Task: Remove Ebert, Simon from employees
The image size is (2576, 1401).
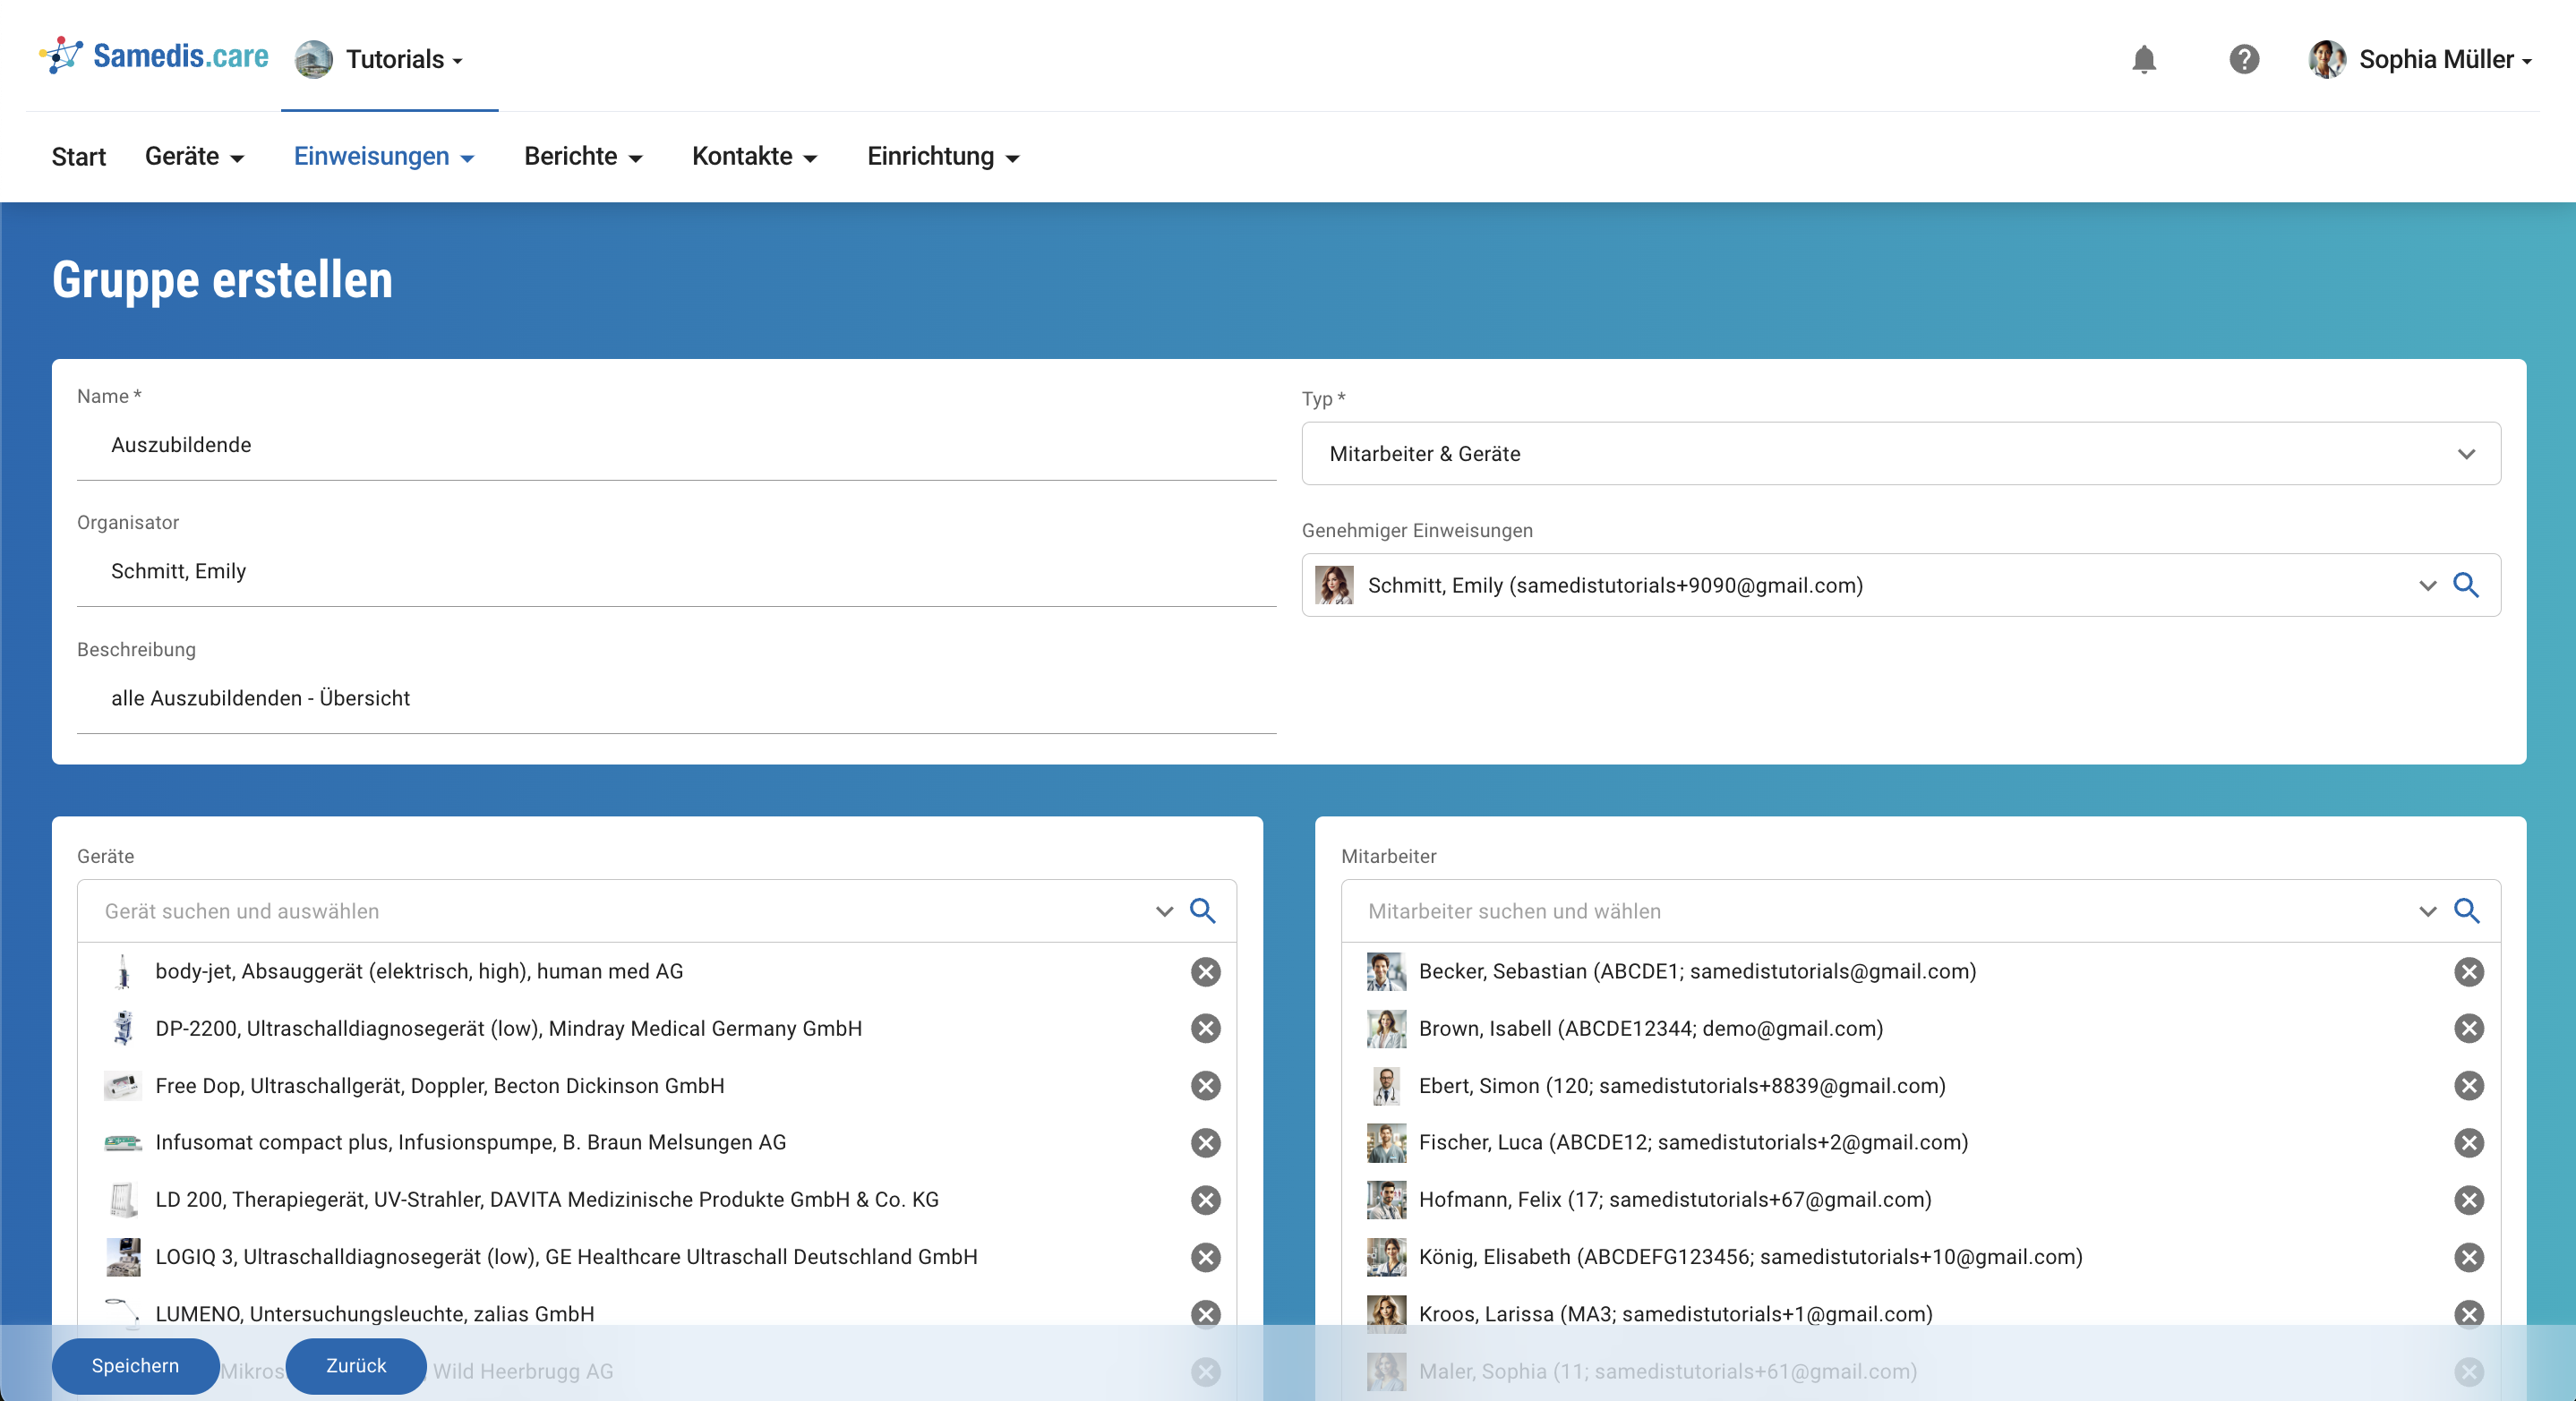Action: (2469, 1086)
